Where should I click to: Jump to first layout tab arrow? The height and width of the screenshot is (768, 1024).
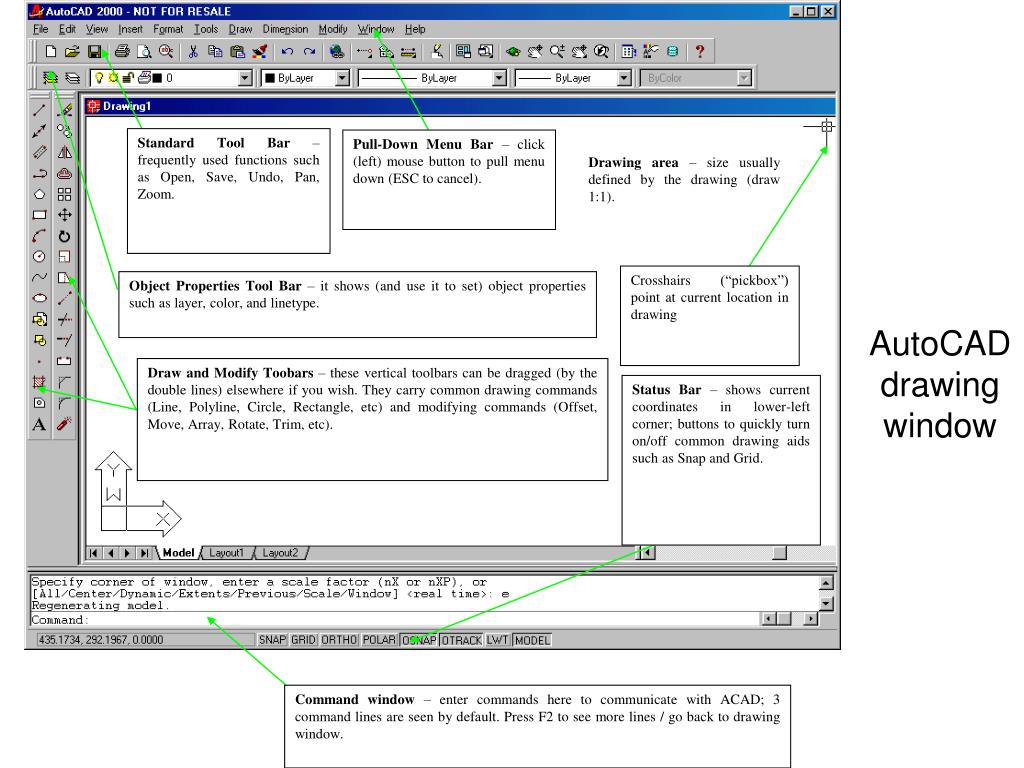click(93, 553)
